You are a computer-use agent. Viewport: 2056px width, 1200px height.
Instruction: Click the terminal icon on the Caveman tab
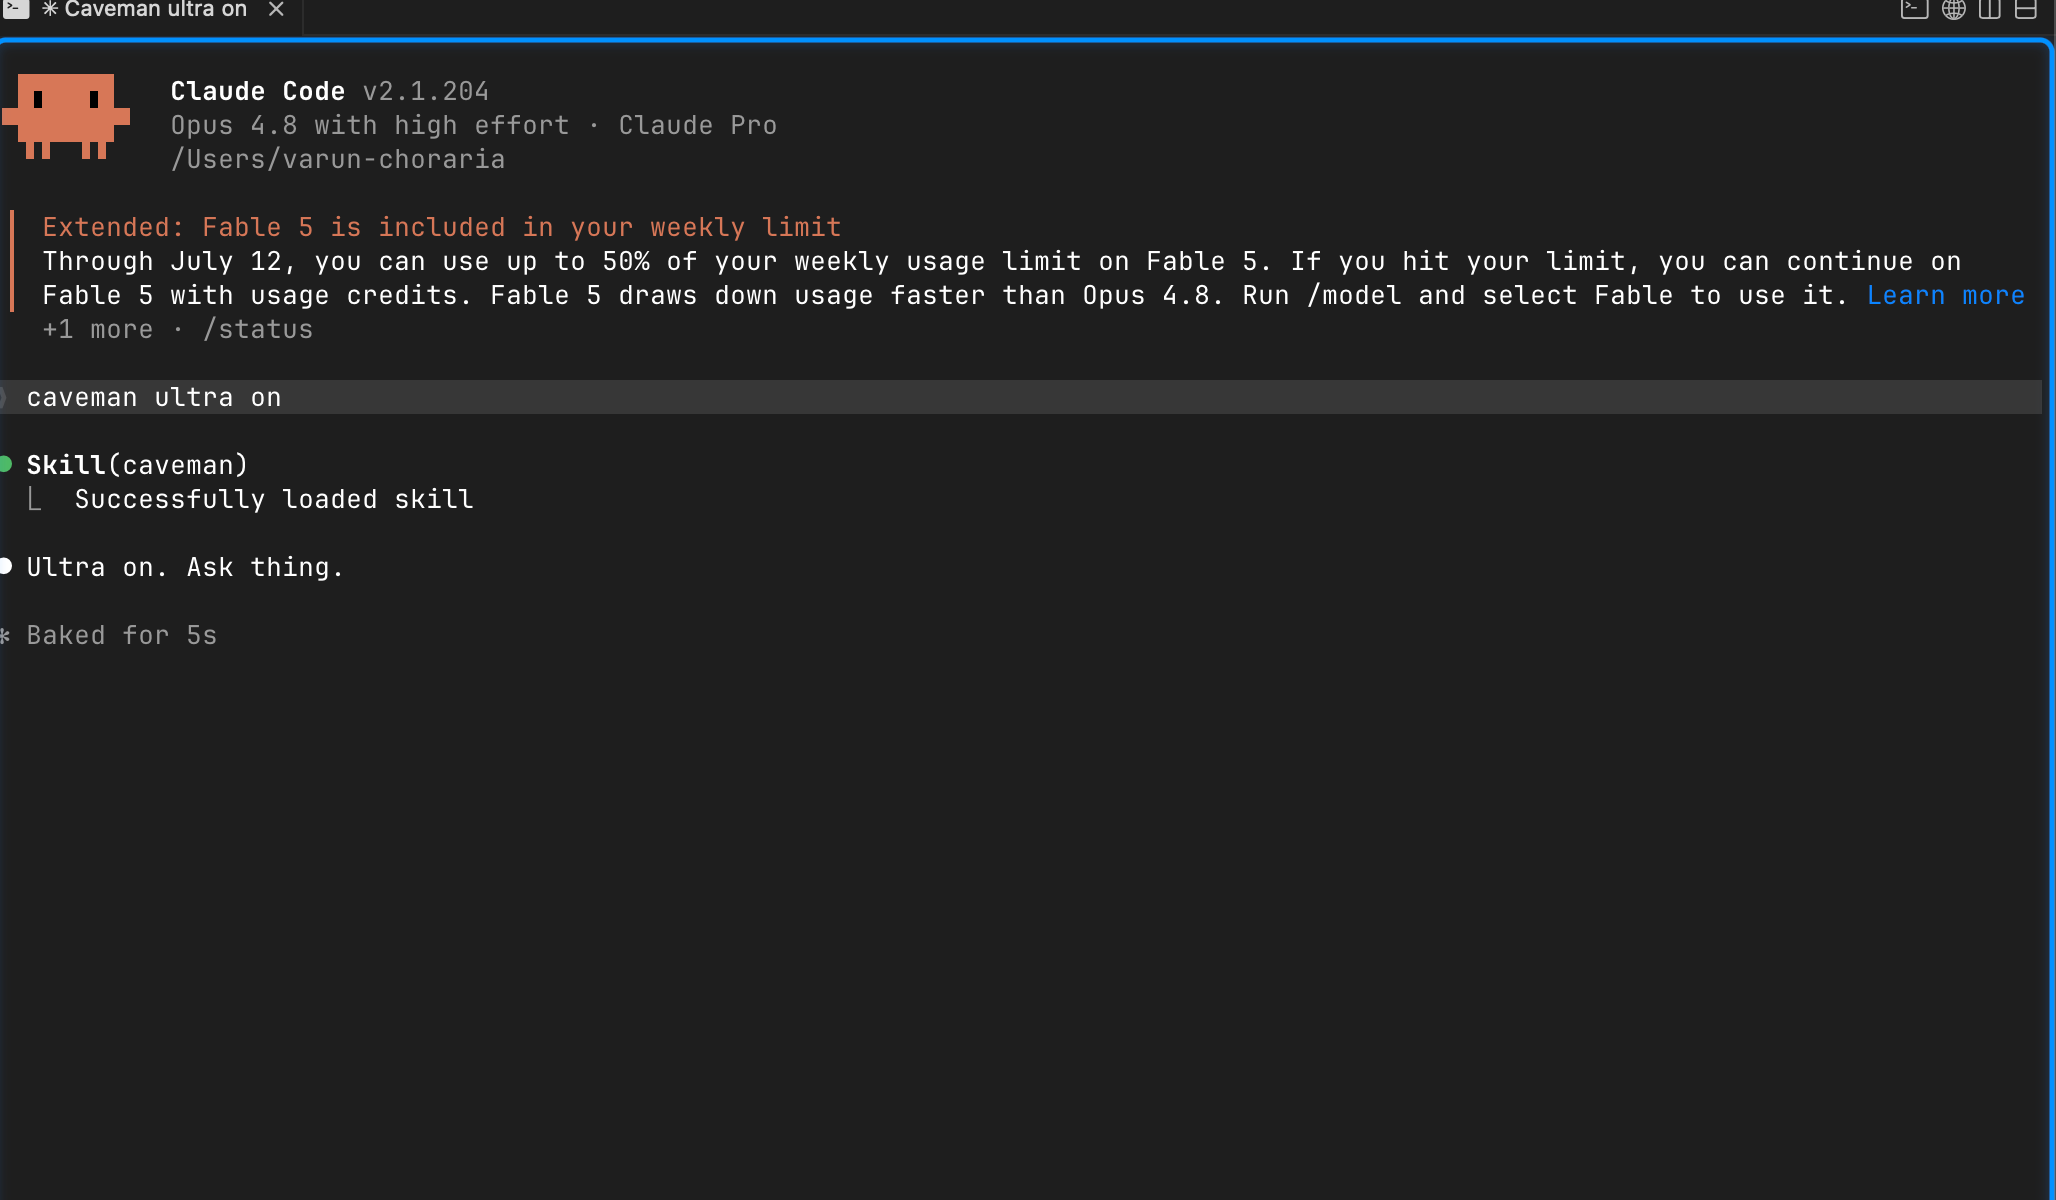coord(16,9)
